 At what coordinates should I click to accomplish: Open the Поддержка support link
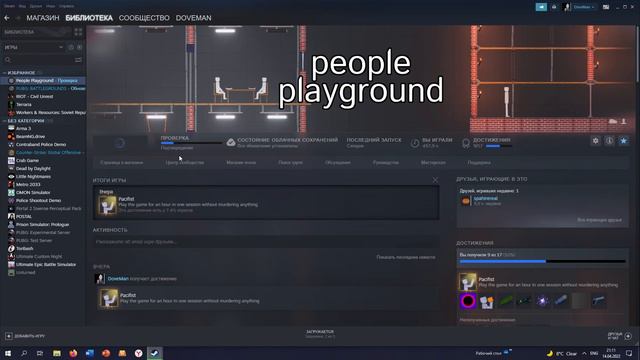click(x=479, y=163)
